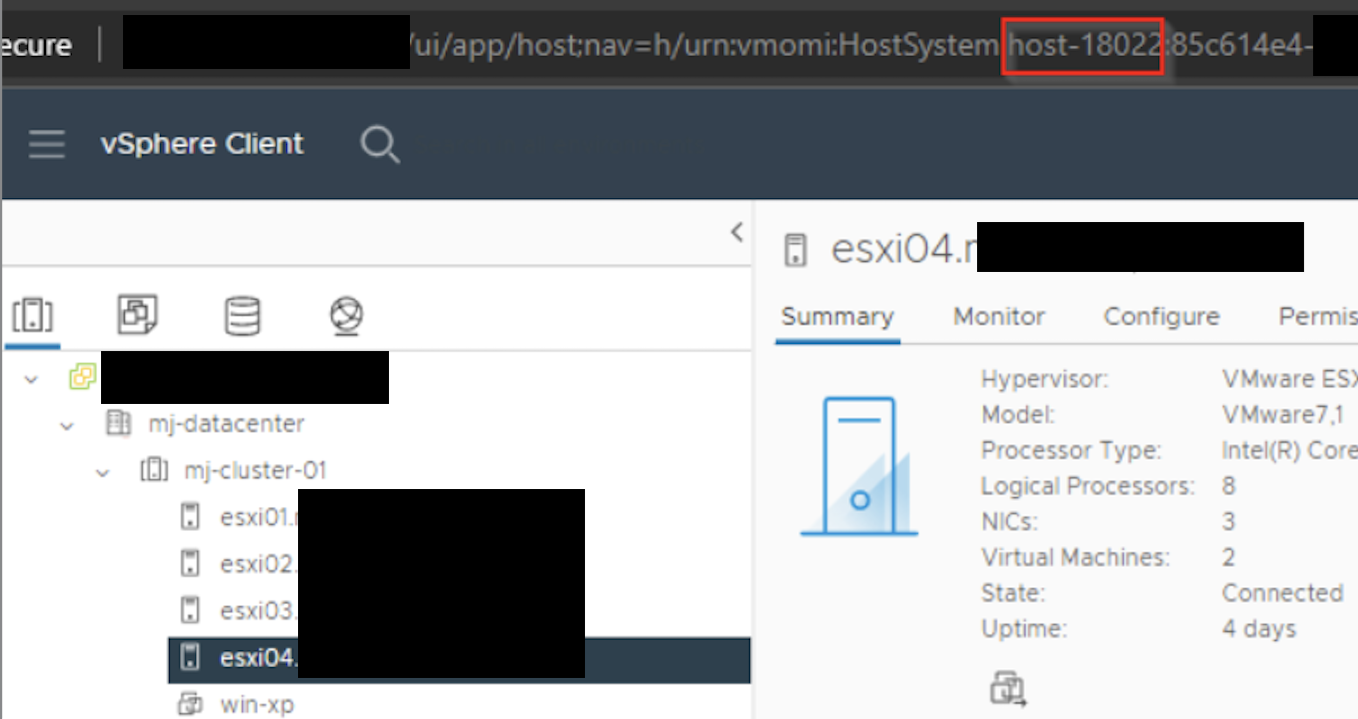Click the esxi04 host icon in tree

click(189, 657)
